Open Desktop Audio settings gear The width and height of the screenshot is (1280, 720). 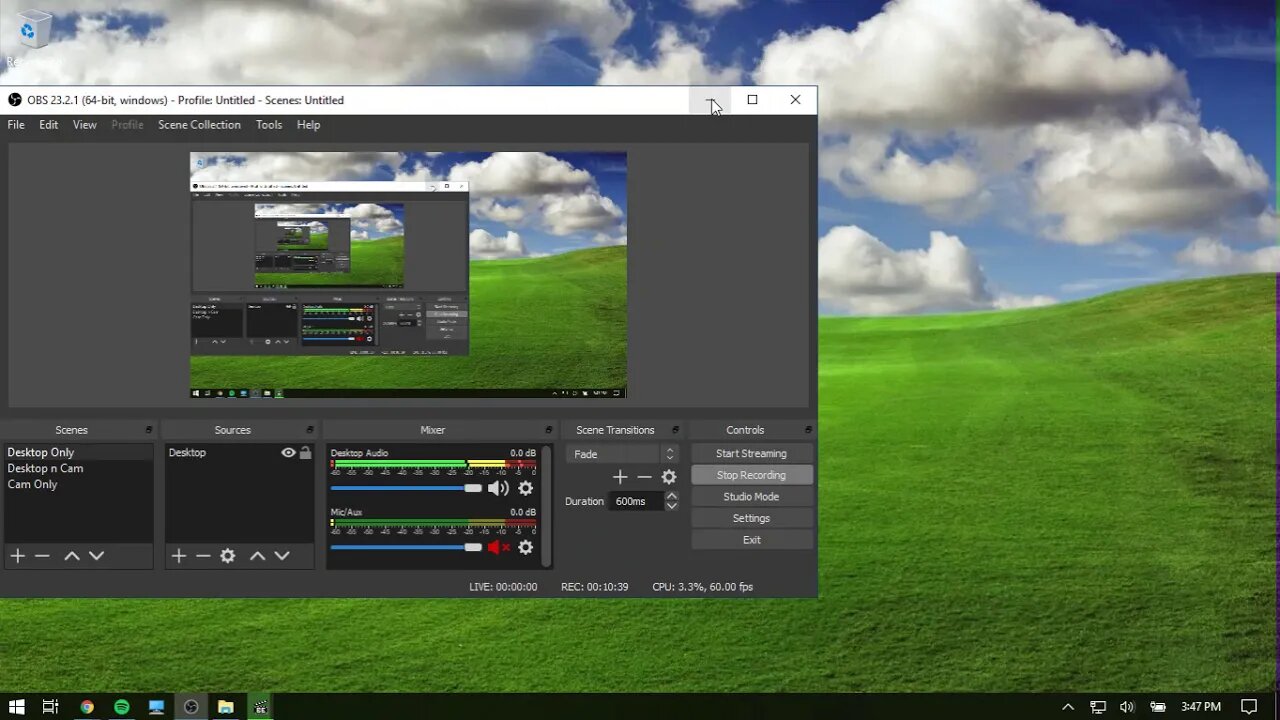click(x=525, y=488)
